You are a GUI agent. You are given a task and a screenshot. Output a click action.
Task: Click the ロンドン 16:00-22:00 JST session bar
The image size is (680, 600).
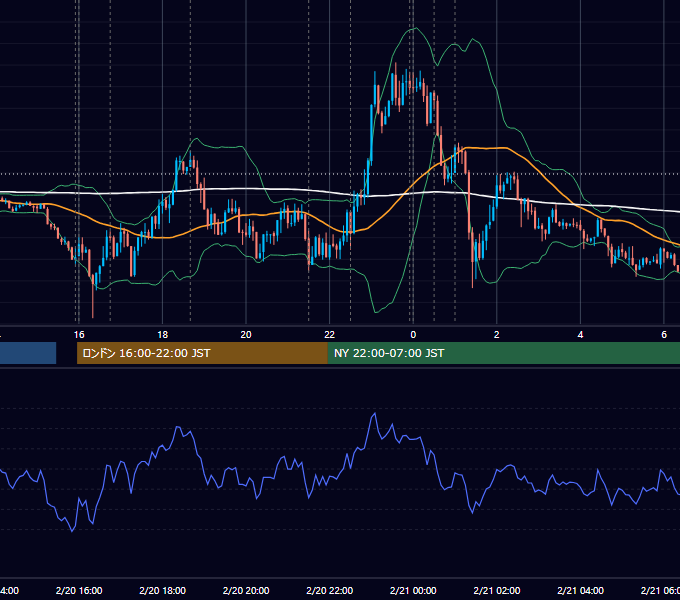(202, 353)
